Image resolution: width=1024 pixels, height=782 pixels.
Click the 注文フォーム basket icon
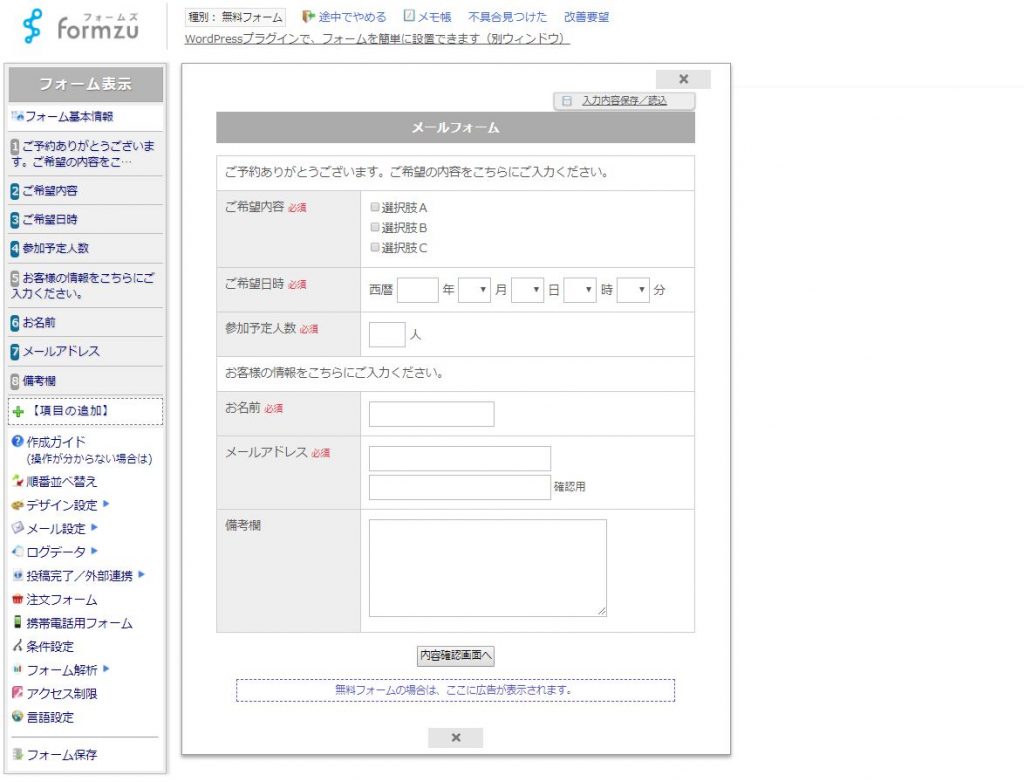pos(17,600)
